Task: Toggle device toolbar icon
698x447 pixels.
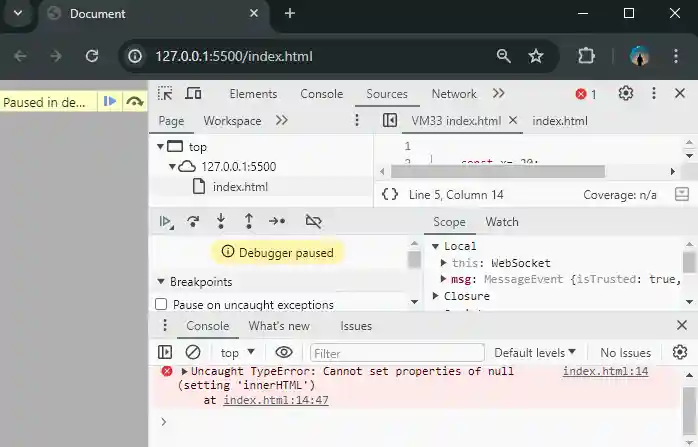Action: click(x=193, y=93)
